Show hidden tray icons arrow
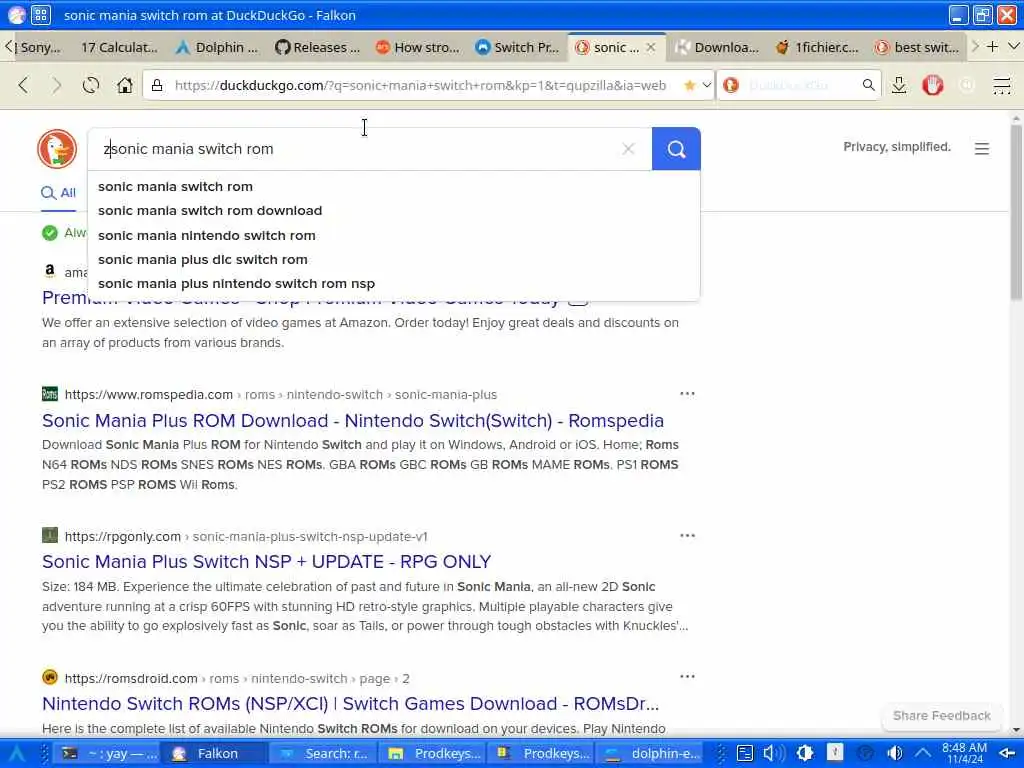Screen dimensions: 1024x768 pyautogui.click(x=922, y=753)
